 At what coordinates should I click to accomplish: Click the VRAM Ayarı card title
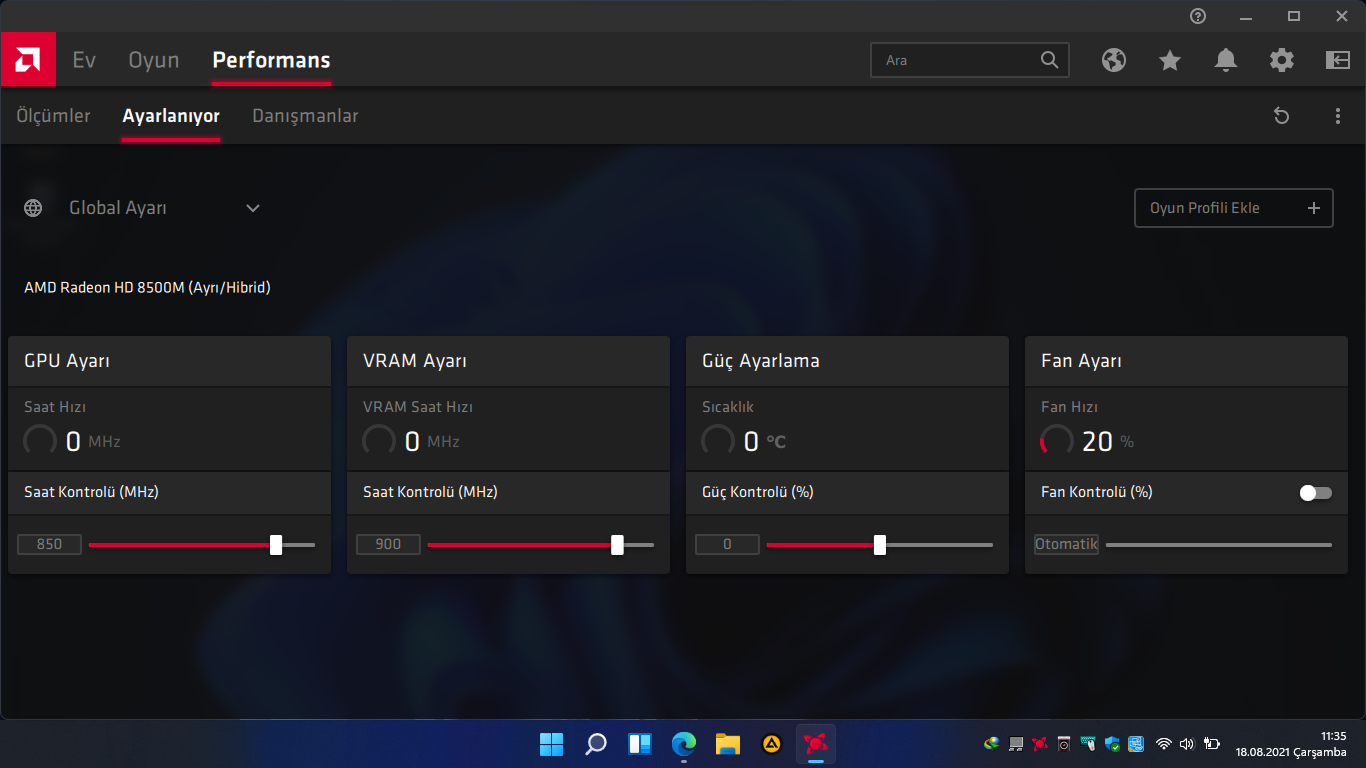(415, 361)
